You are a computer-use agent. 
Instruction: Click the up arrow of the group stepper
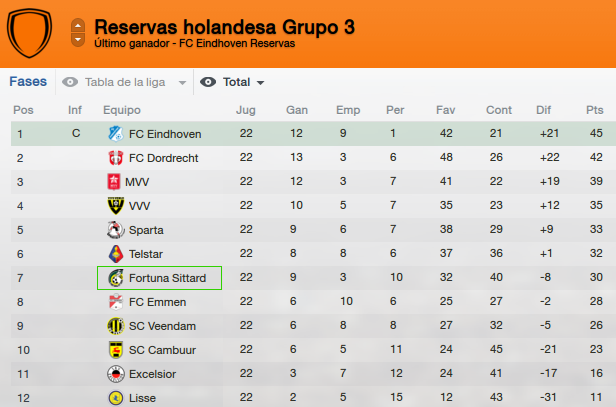[78, 26]
